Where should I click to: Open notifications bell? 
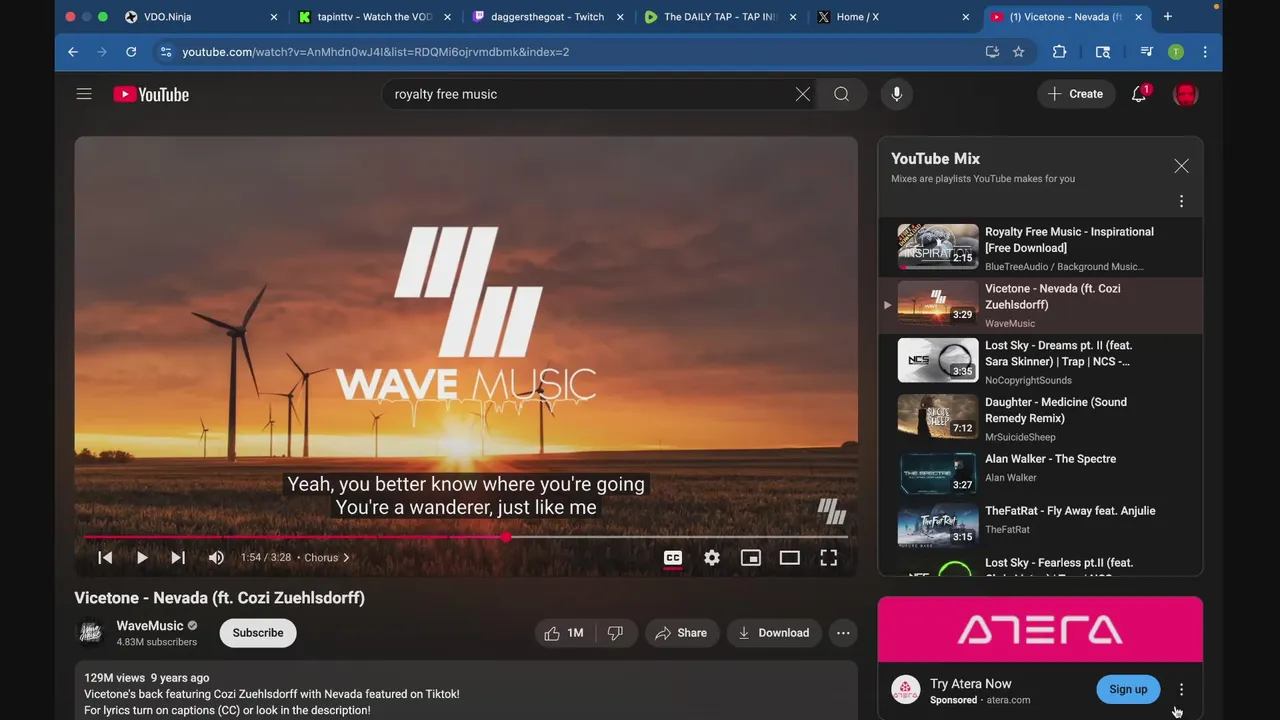(1139, 94)
